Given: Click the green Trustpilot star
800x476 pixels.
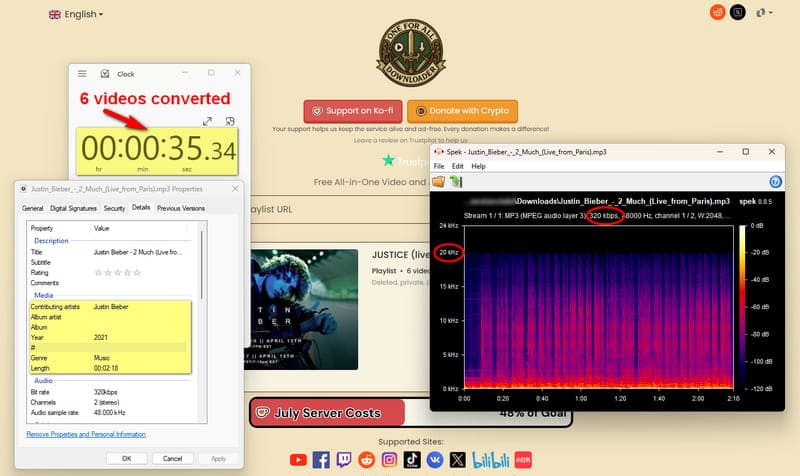Looking at the screenshot, I should coord(388,160).
